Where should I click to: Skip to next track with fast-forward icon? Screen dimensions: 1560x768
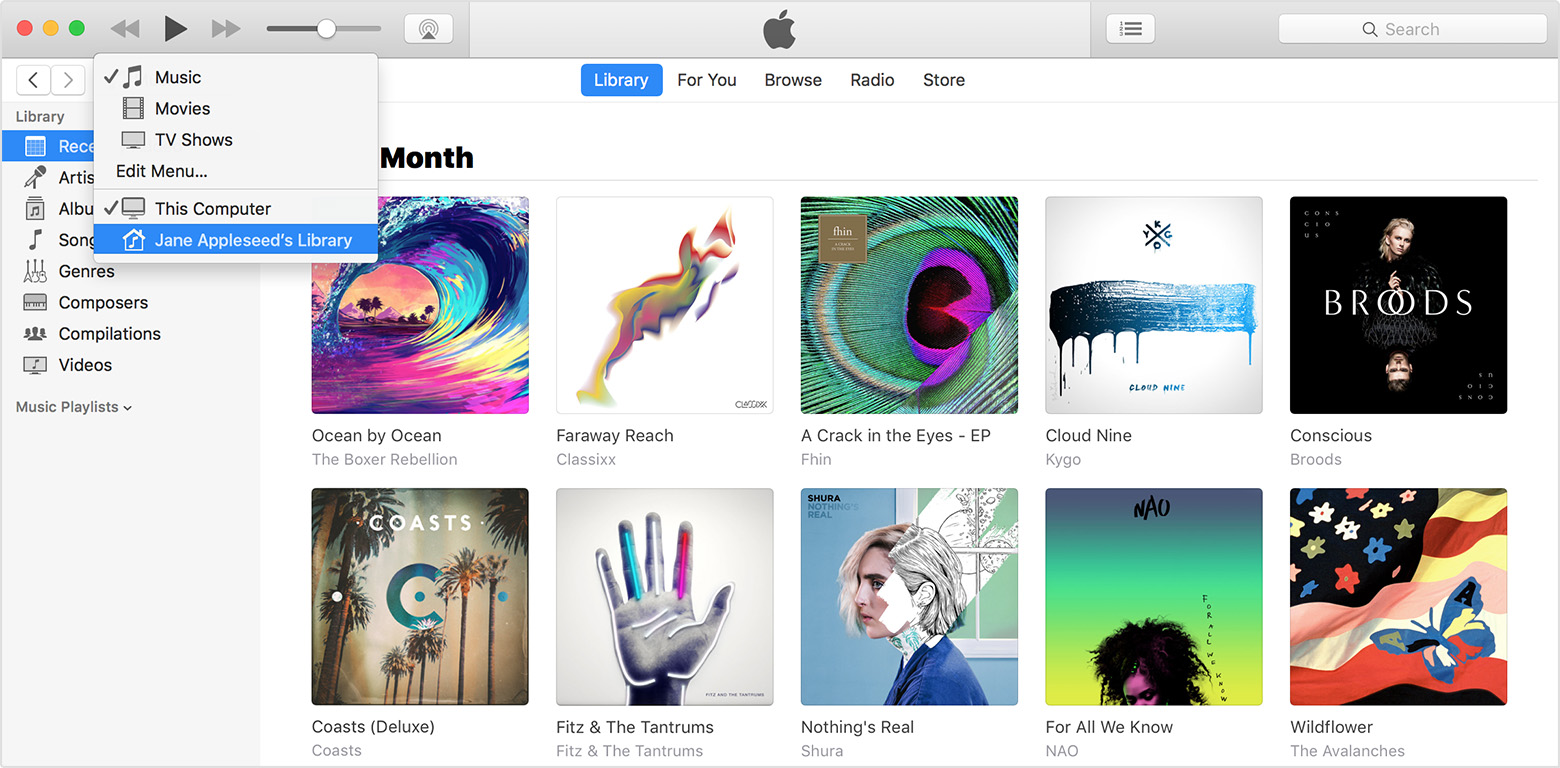(226, 29)
